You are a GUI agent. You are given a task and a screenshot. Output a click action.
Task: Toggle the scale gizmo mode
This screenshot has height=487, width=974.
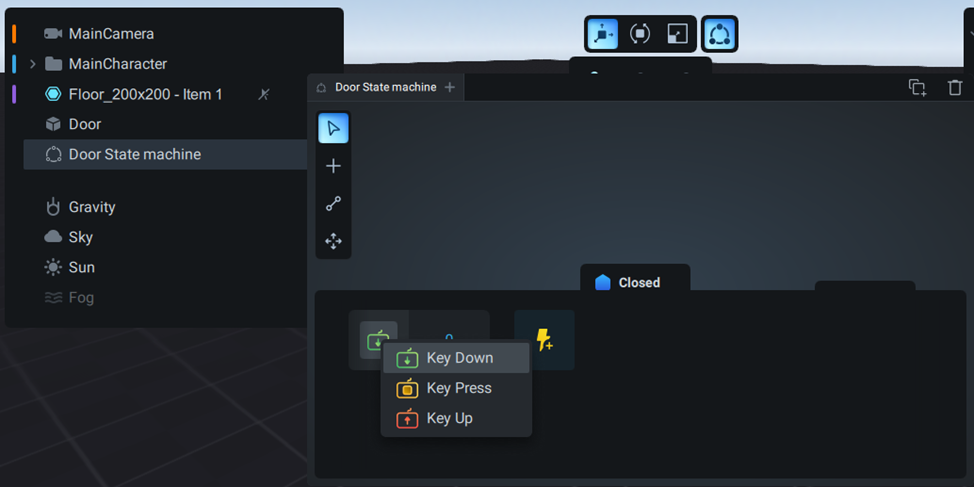click(678, 34)
